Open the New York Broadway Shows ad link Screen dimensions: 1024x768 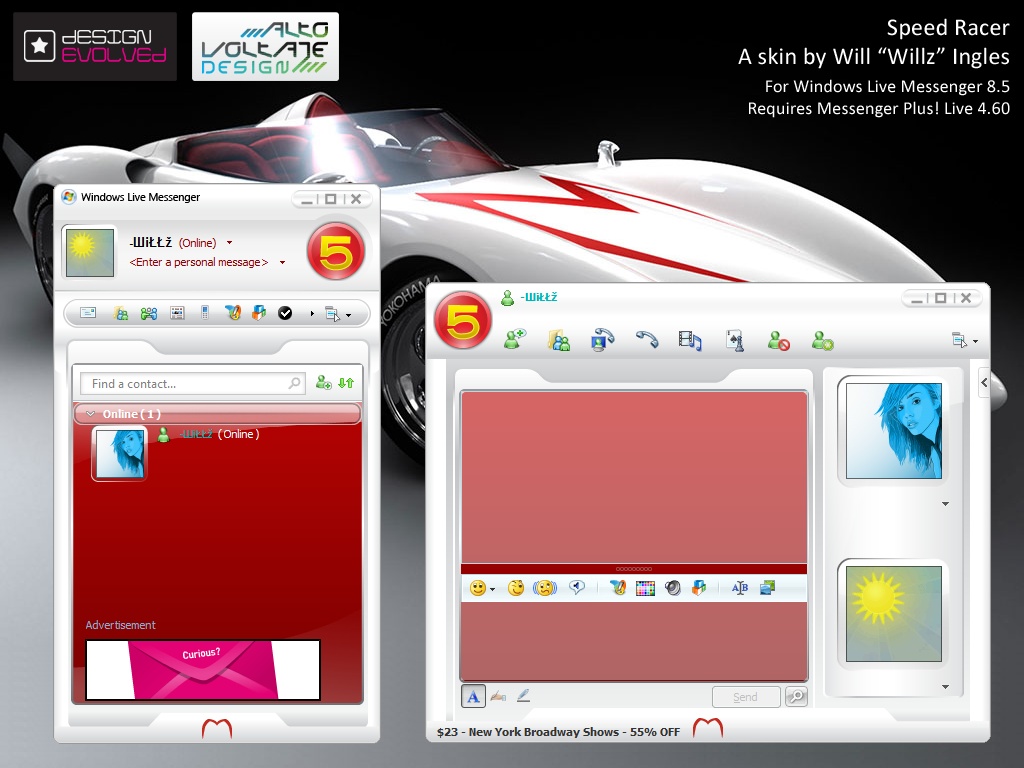pyautogui.click(x=558, y=732)
